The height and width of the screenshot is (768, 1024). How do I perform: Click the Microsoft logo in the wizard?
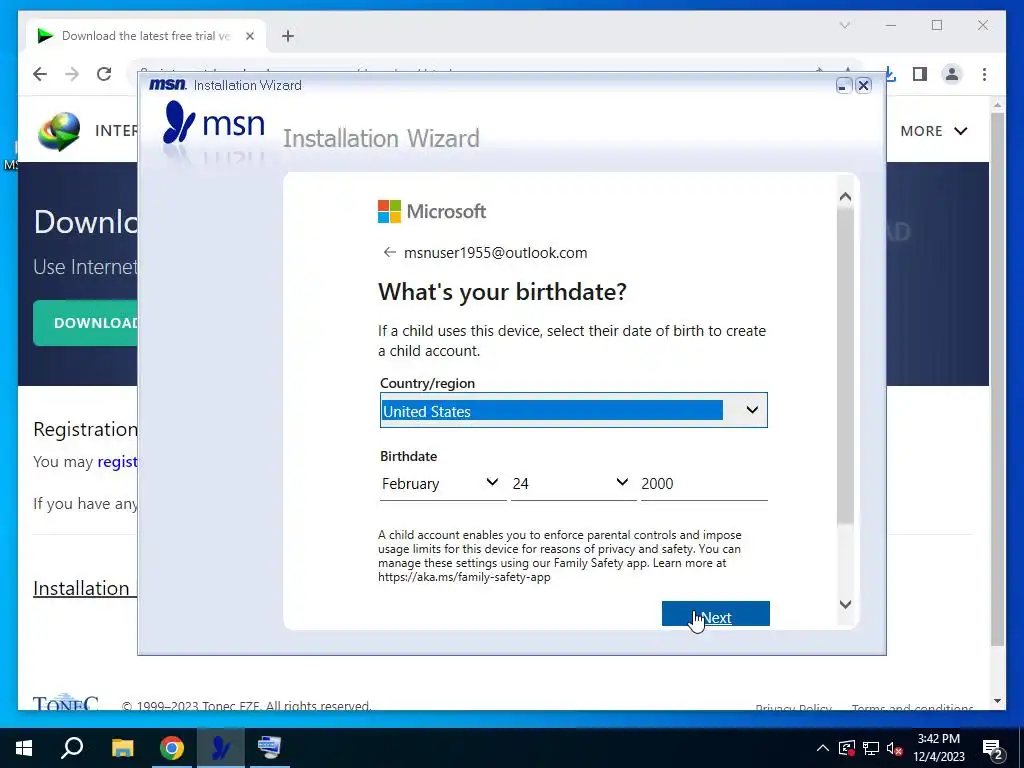432,211
